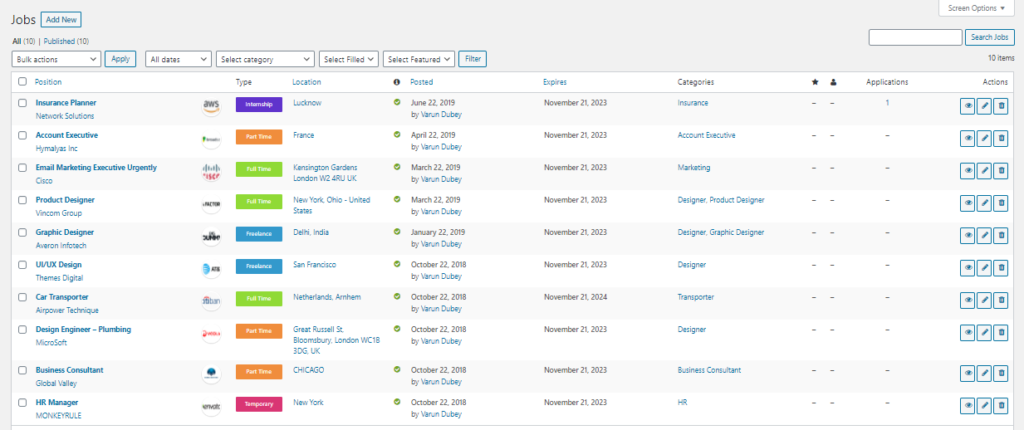
Task: Show Published (10) jobs view
Action: click(x=67, y=41)
